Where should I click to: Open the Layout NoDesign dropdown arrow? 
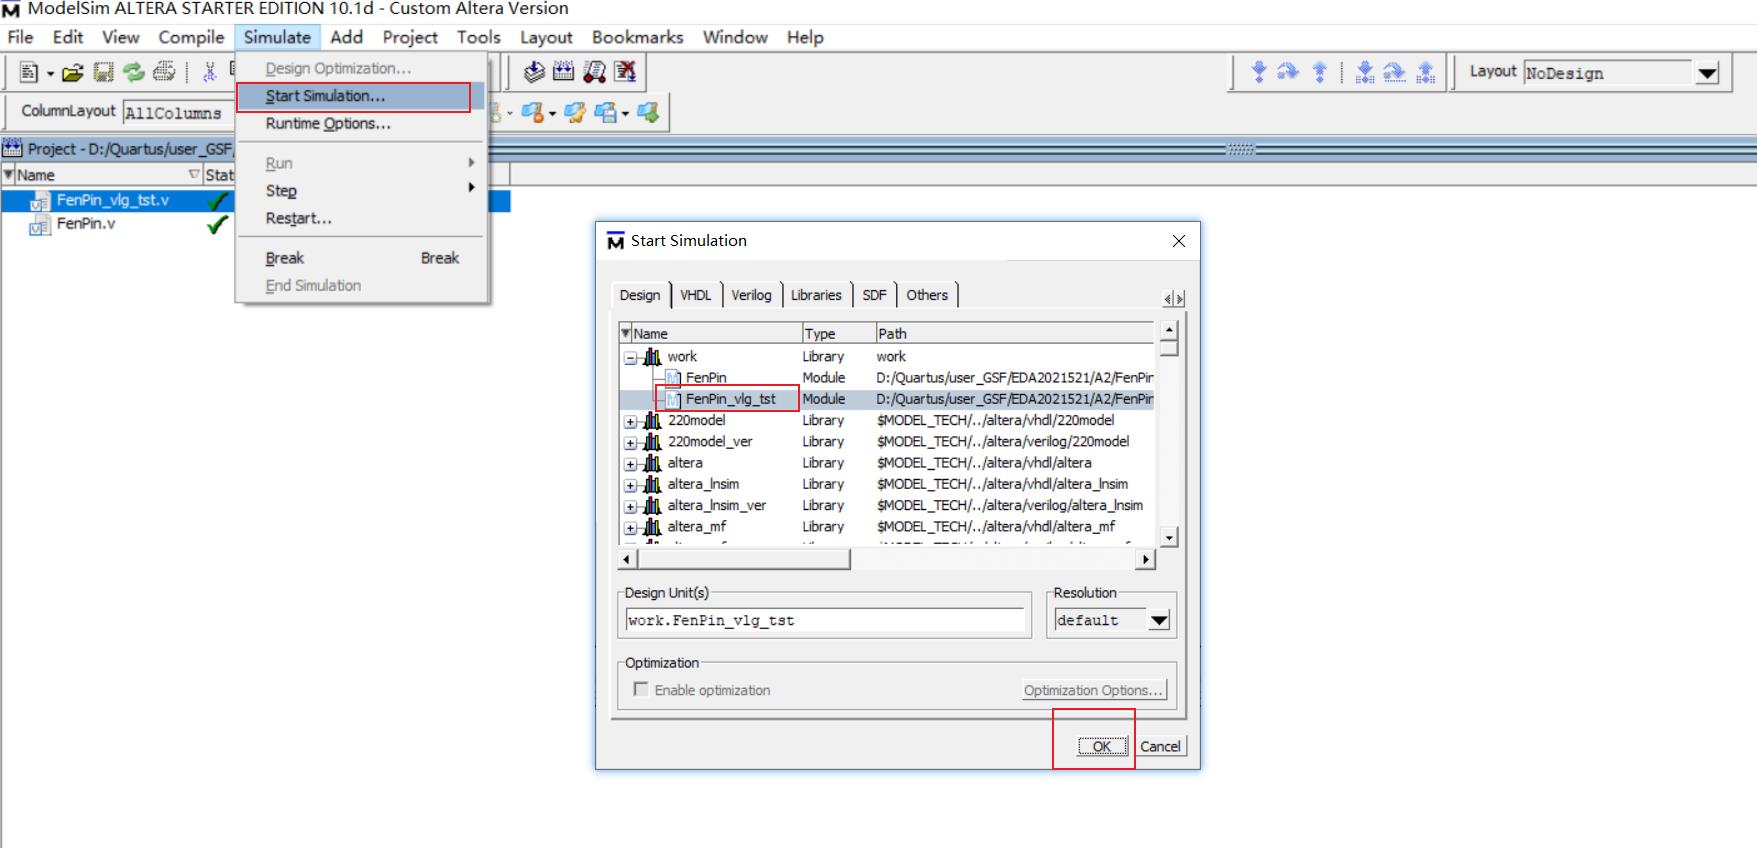(x=1708, y=73)
